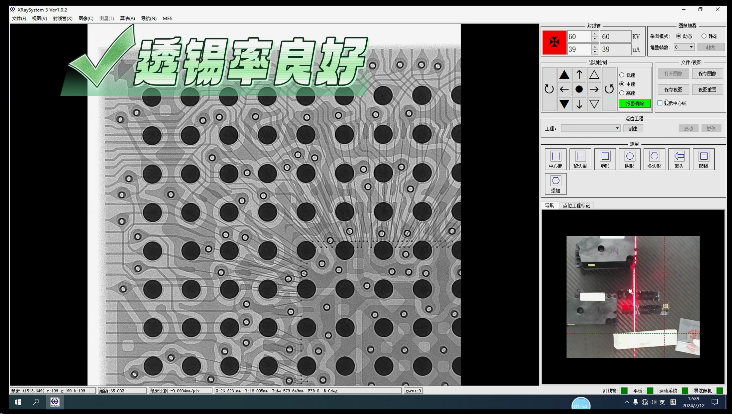Click the center black dot stop button
Image resolution: width=732 pixels, height=414 pixels.
click(x=579, y=89)
